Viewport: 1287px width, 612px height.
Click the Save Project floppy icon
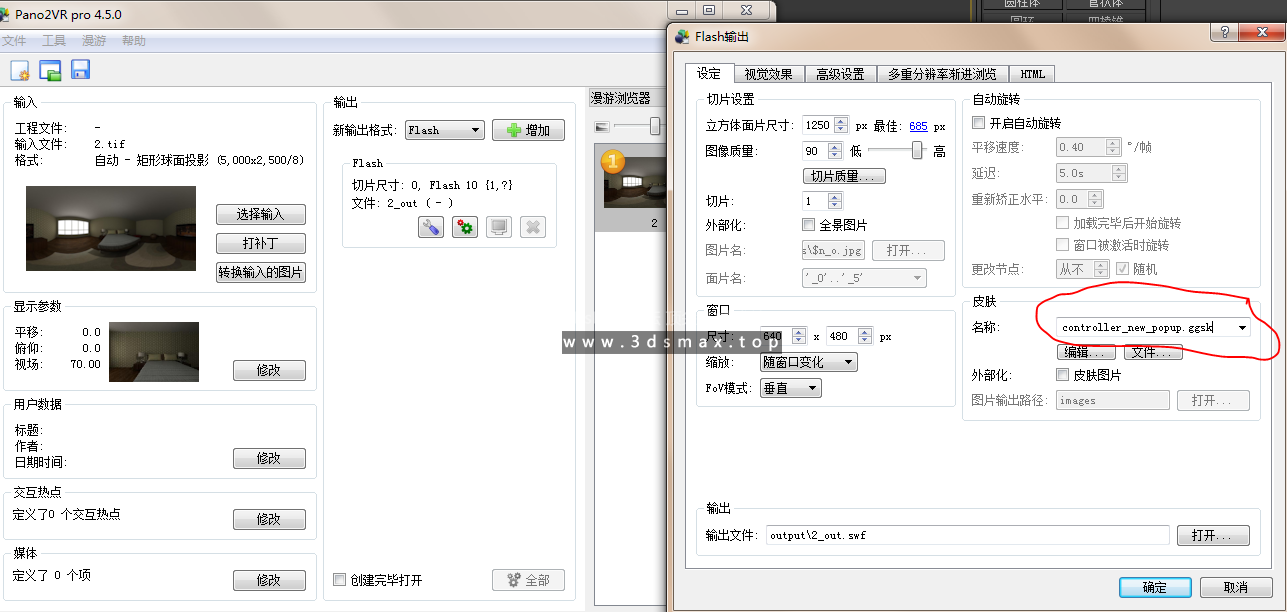(80, 70)
